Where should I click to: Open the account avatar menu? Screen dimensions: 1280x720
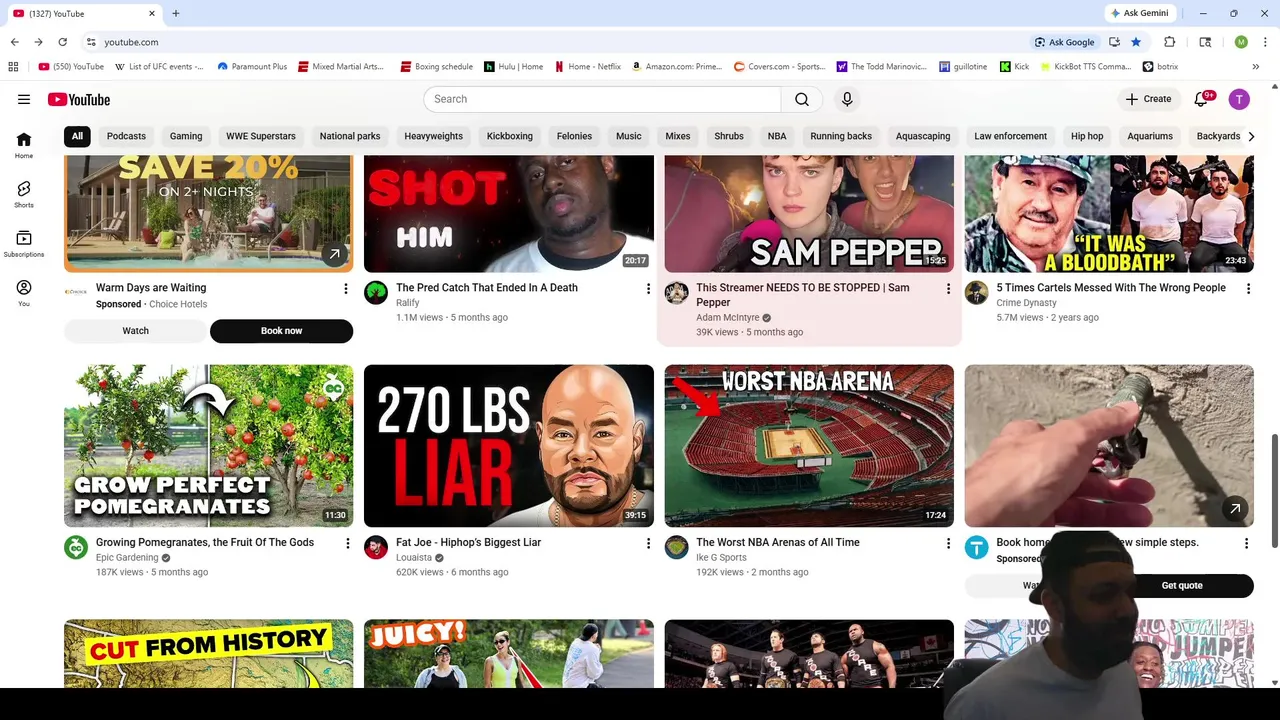(x=1239, y=99)
